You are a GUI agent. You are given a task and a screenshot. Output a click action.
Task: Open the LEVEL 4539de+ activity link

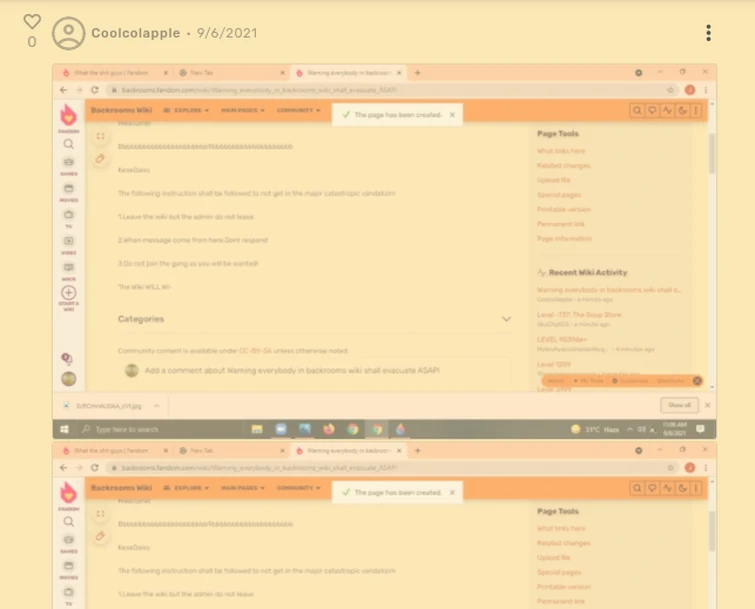[x=562, y=339]
